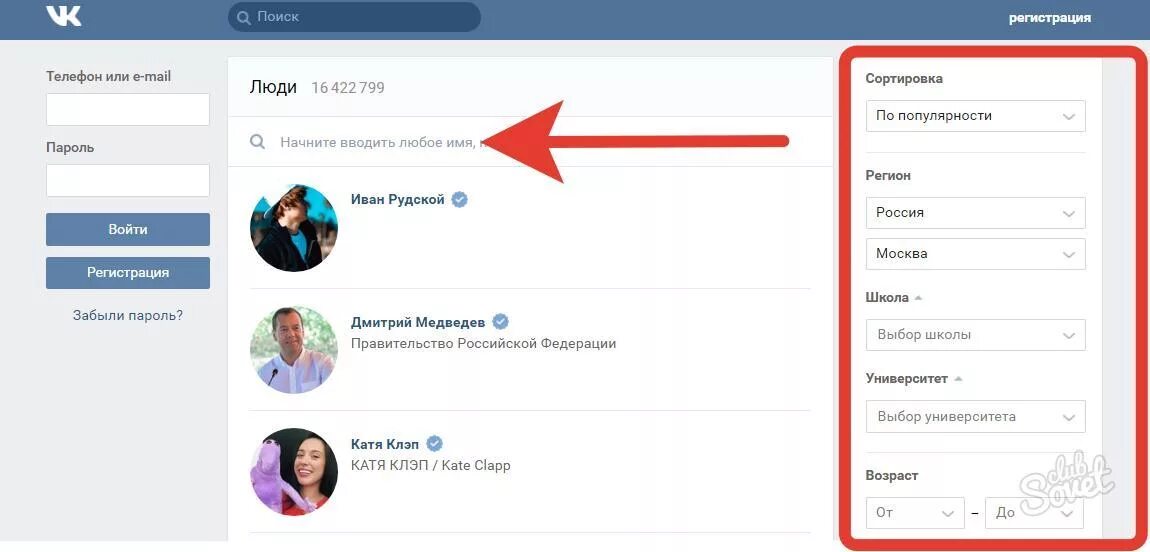Image resolution: width=1150 pixels, height=552 pixels.
Task: Select the magnifier icon in people search
Action: pos(257,141)
